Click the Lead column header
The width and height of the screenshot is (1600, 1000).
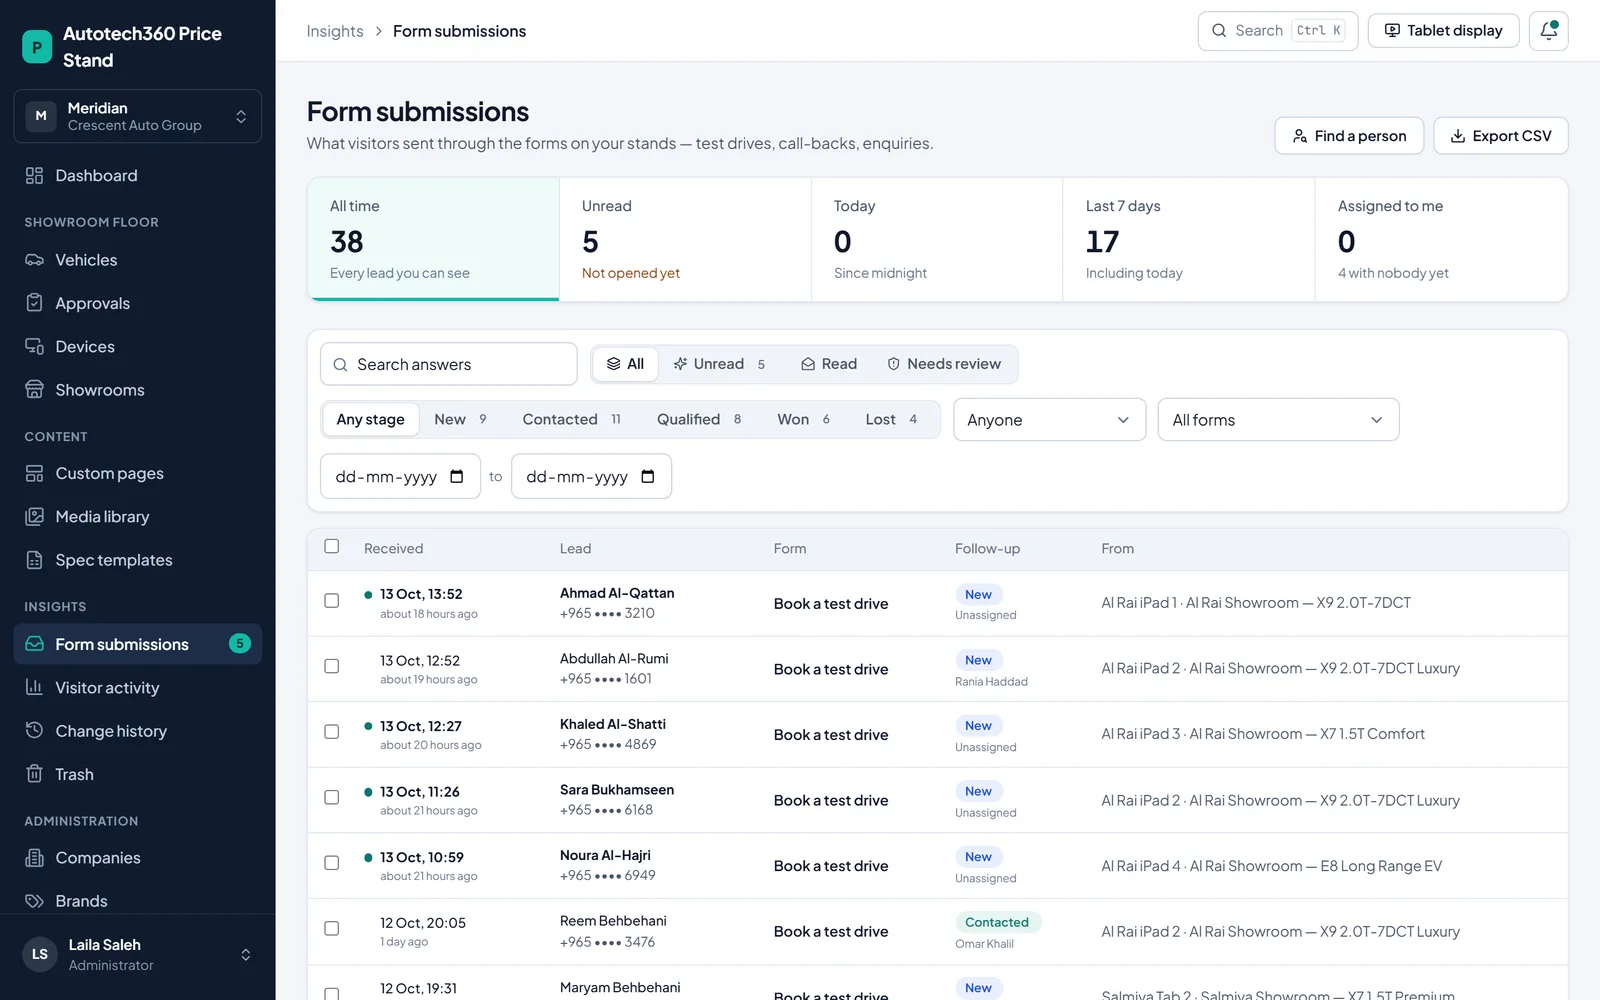coord(575,549)
